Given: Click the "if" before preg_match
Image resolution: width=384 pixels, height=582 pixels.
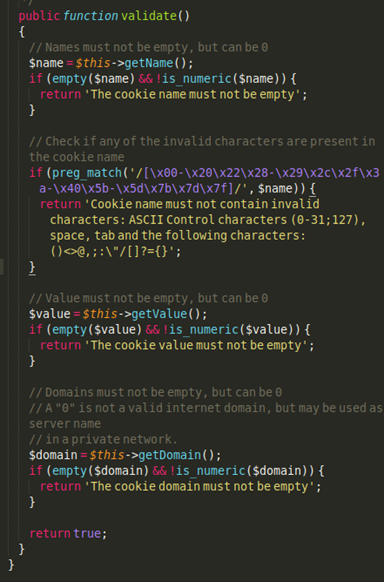Looking at the screenshot, I should point(36,173).
